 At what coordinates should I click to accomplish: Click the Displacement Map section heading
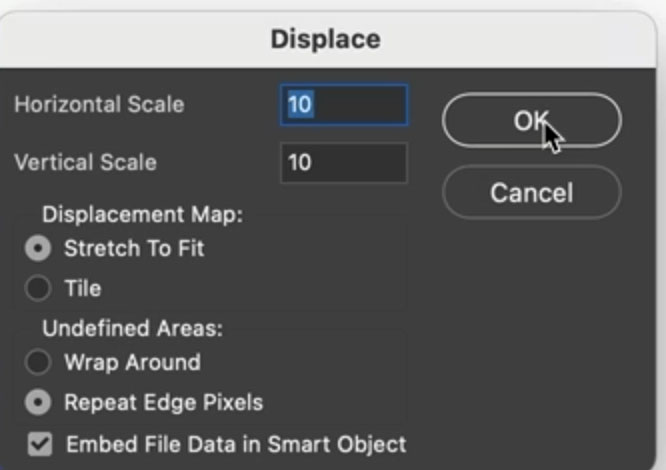click(142, 215)
